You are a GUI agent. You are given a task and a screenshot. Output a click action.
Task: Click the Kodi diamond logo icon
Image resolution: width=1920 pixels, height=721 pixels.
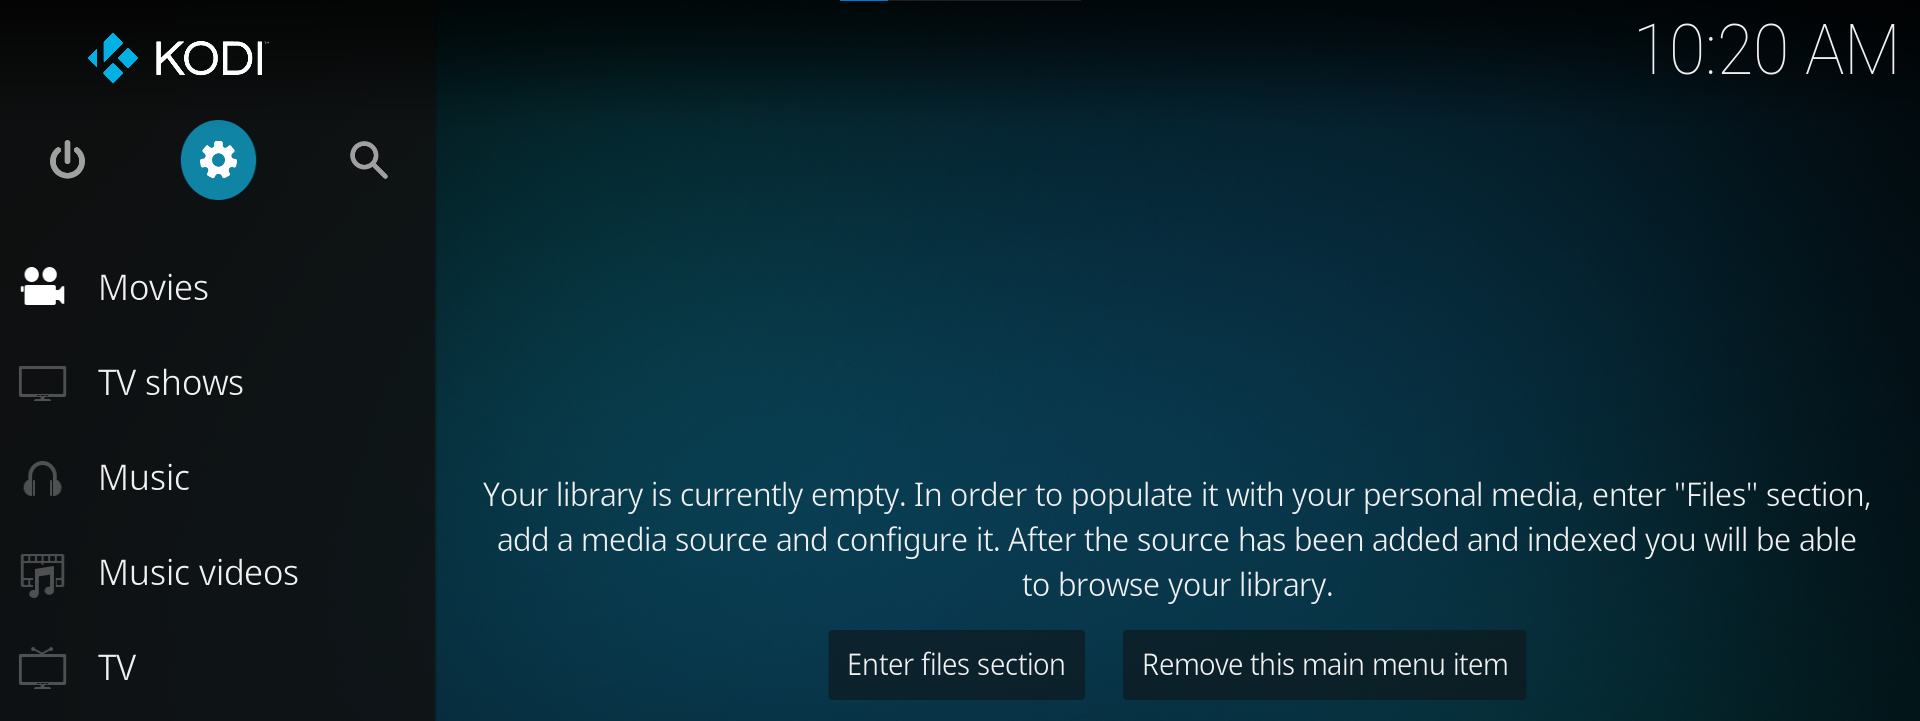click(x=113, y=58)
